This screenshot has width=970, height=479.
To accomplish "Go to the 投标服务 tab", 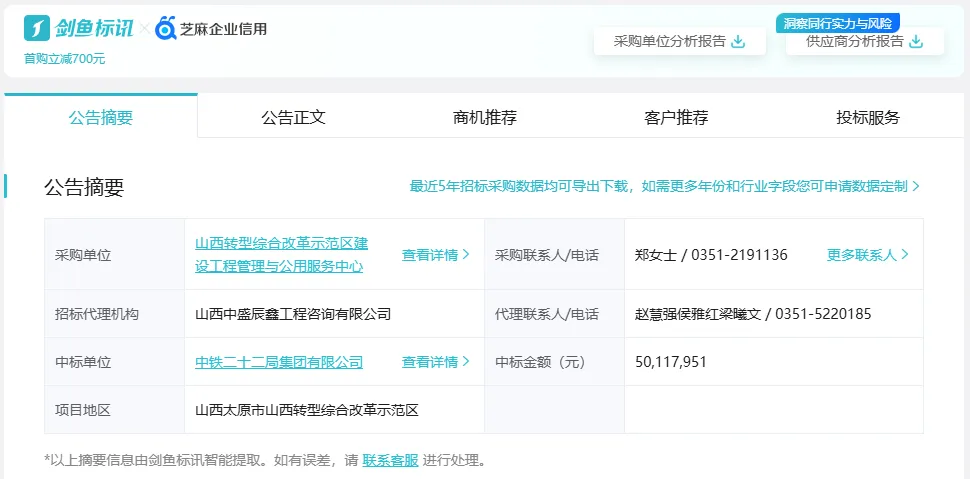I will [868, 117].
